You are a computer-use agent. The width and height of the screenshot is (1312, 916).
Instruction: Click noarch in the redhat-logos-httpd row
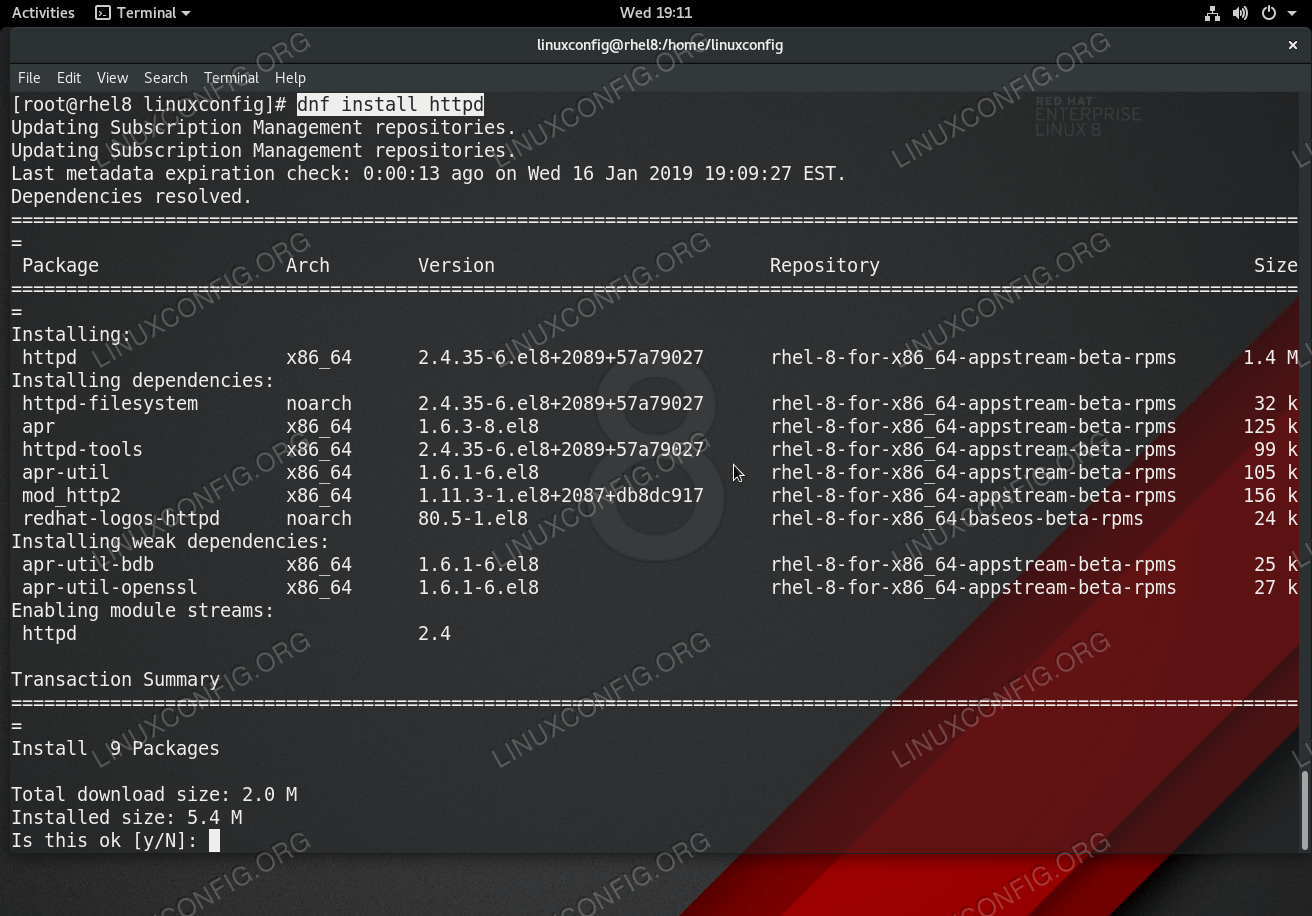click(319, 519)
